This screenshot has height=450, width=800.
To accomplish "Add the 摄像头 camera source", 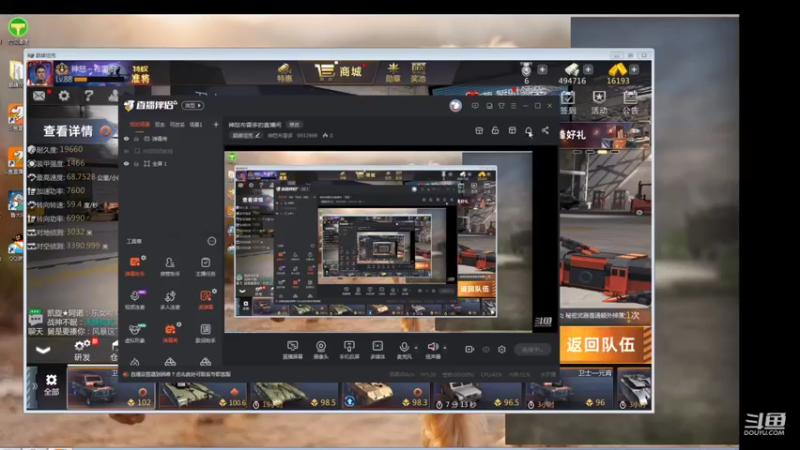I will [x=321, y=349].
